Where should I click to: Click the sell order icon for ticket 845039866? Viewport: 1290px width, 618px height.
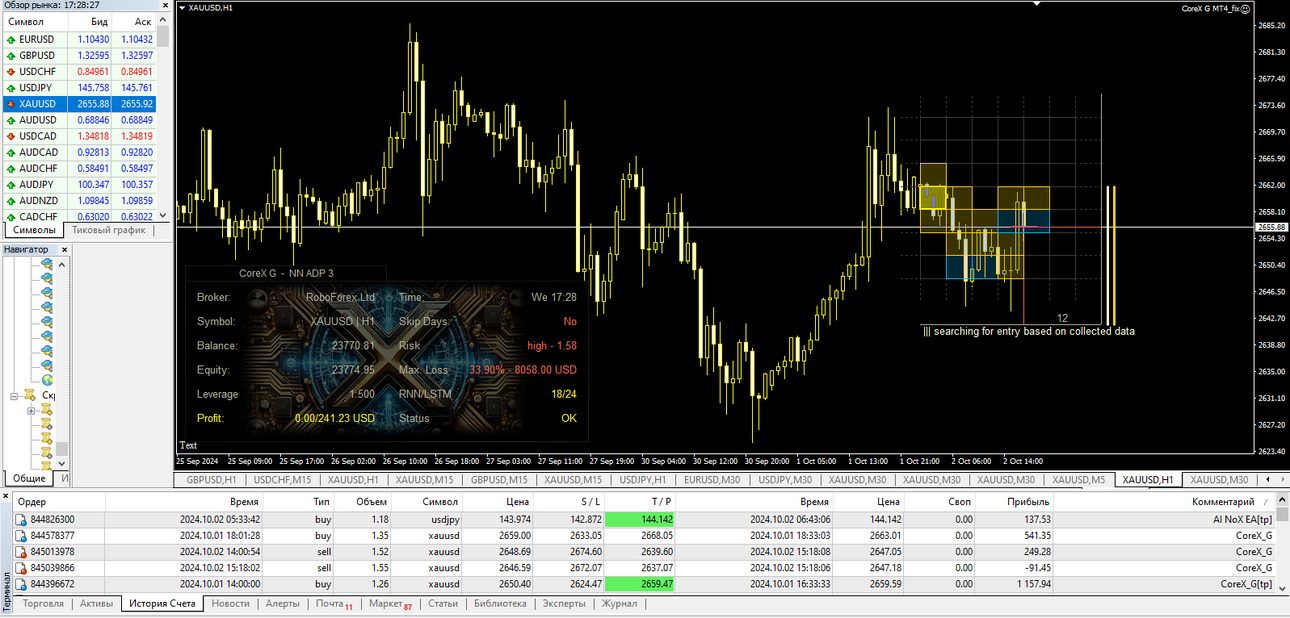coord(21,568)
